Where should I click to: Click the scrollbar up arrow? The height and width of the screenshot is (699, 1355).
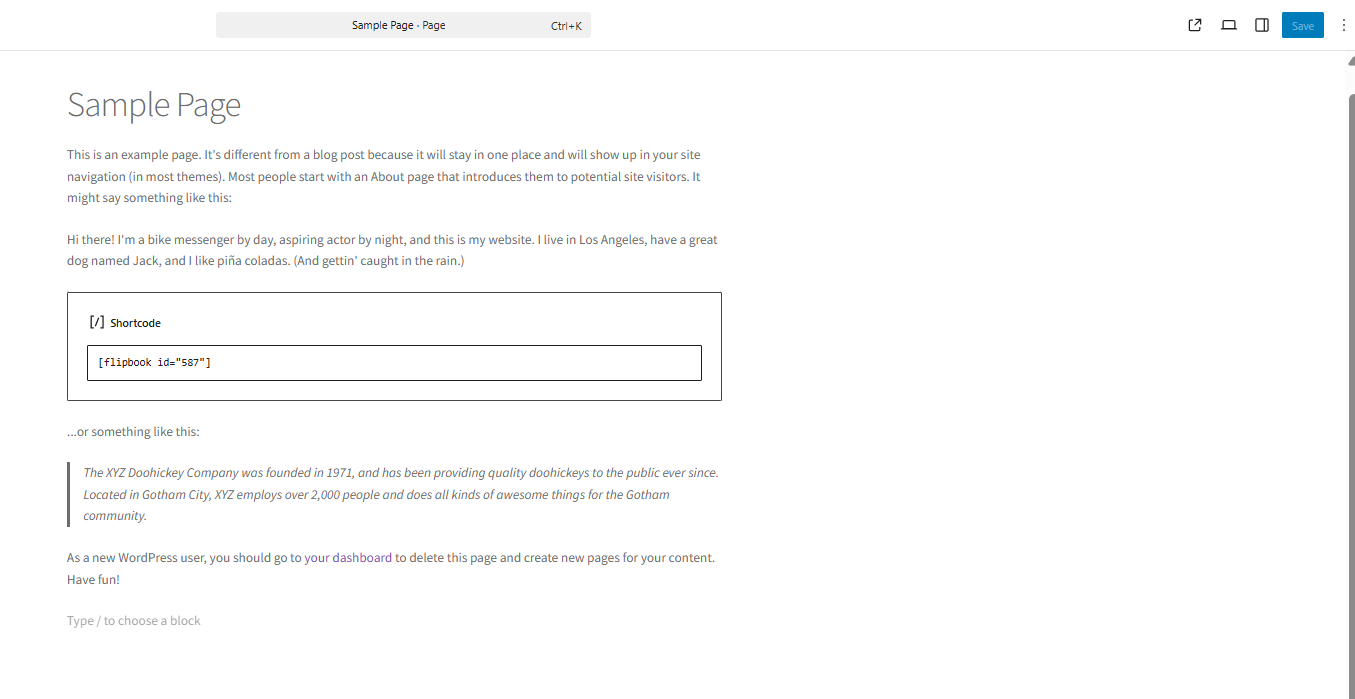1350,60
